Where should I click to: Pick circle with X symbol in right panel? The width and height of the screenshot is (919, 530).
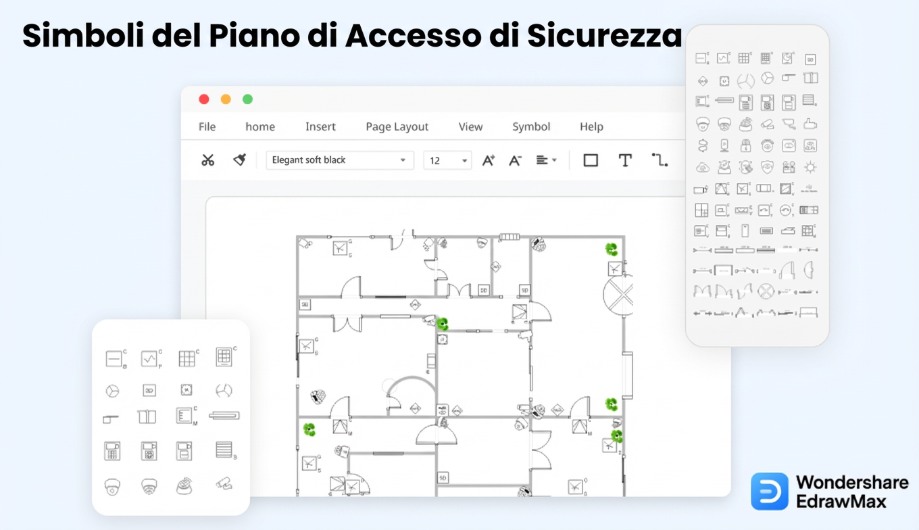click(765, 291)
